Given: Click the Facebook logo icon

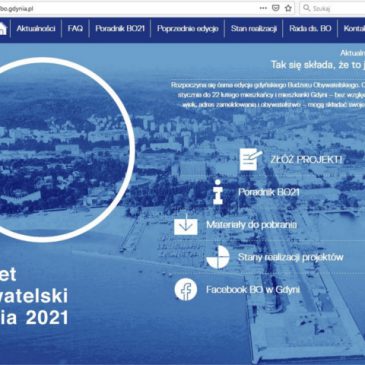Looking at the screenshot, I should coord(186,289).
